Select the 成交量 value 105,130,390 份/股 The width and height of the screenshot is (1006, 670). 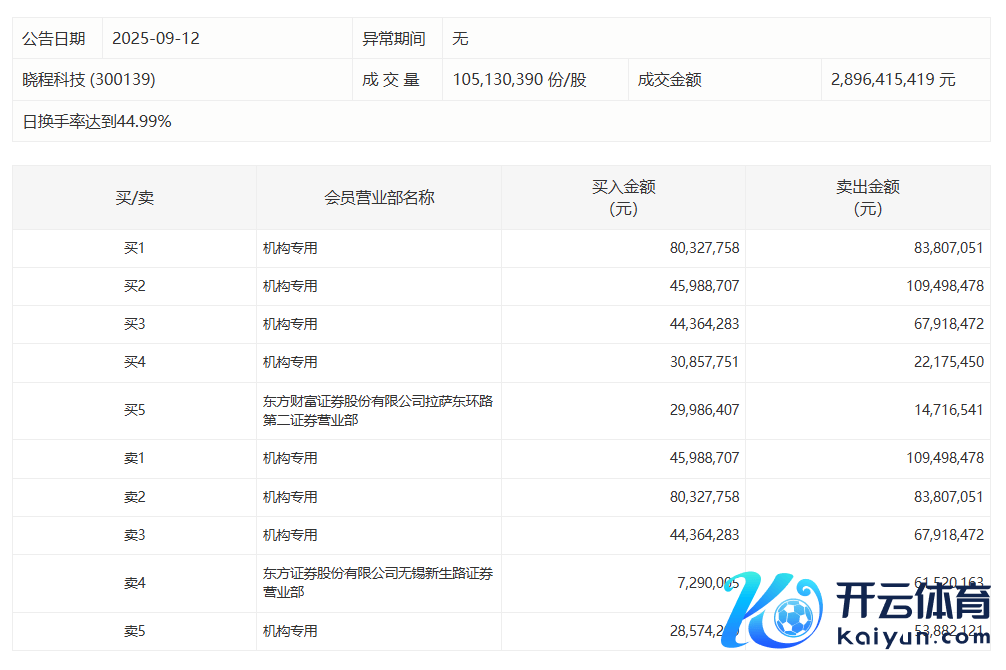click(x=519, y=80)
